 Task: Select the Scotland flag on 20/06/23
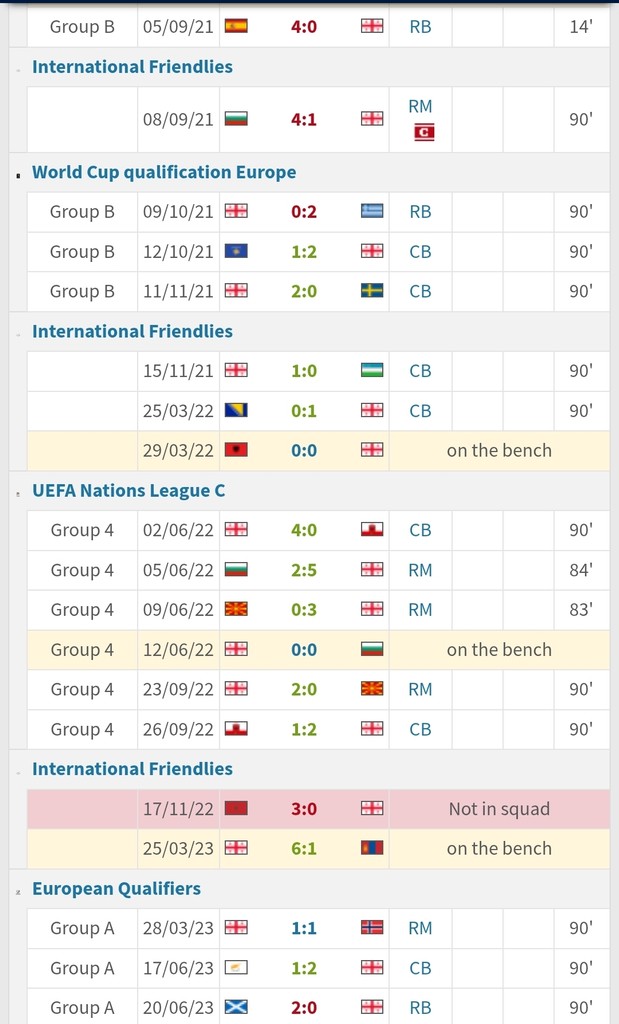point(237,1007)
